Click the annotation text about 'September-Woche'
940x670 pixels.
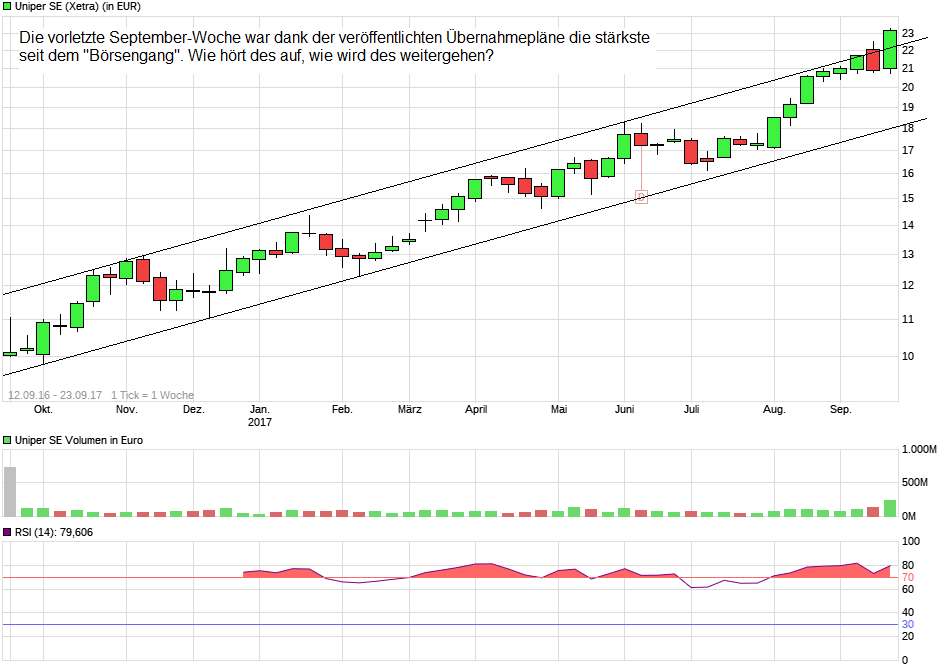pos(335,47)
